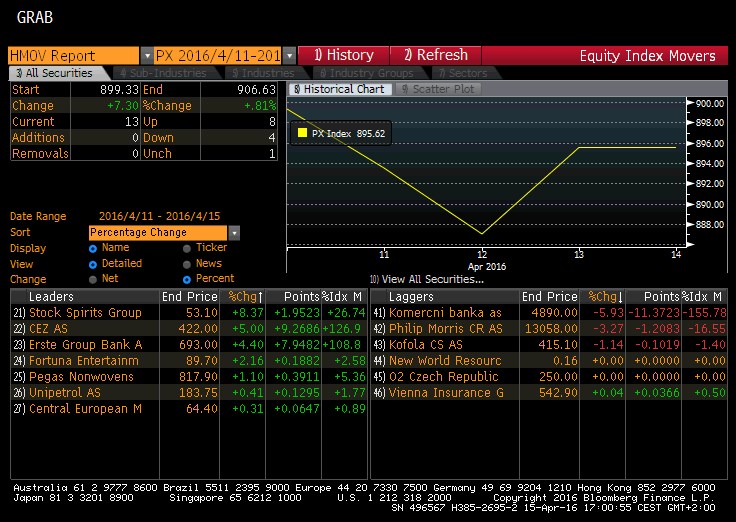
Task: Open CEZ AS in Leaders
Action: click(188, 329)
